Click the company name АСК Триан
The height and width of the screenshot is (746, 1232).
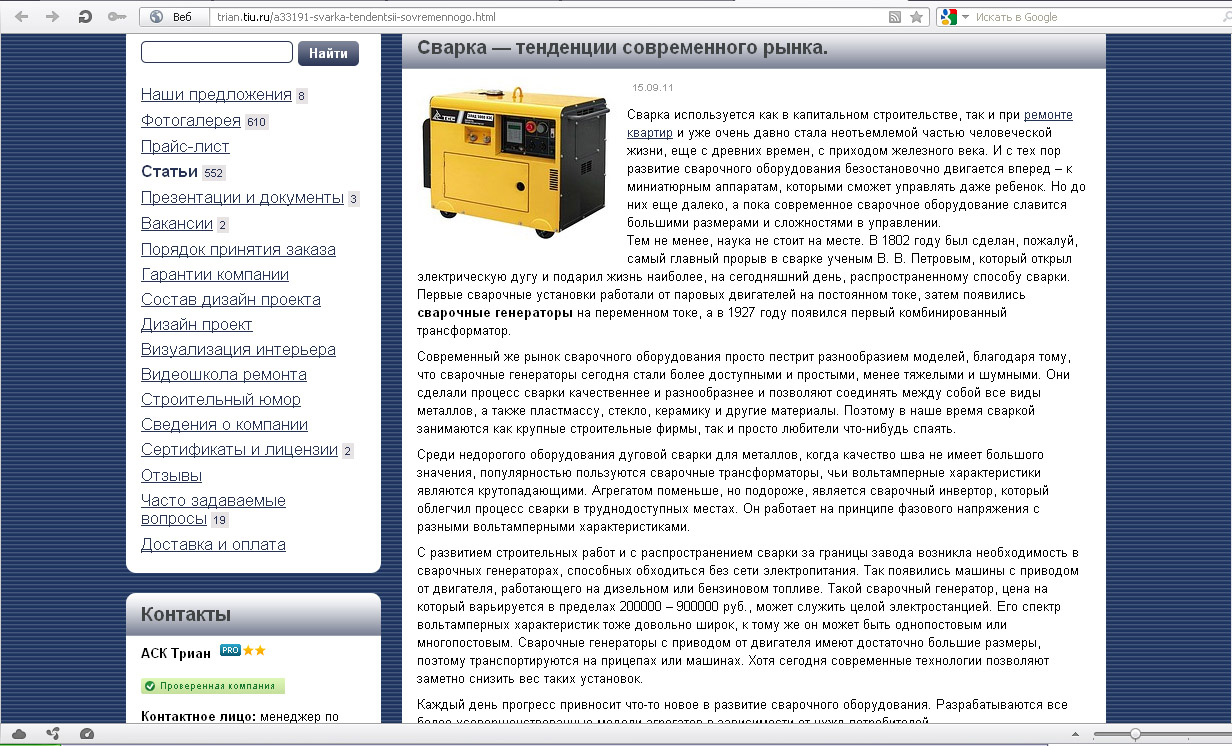tap(176, 653)
